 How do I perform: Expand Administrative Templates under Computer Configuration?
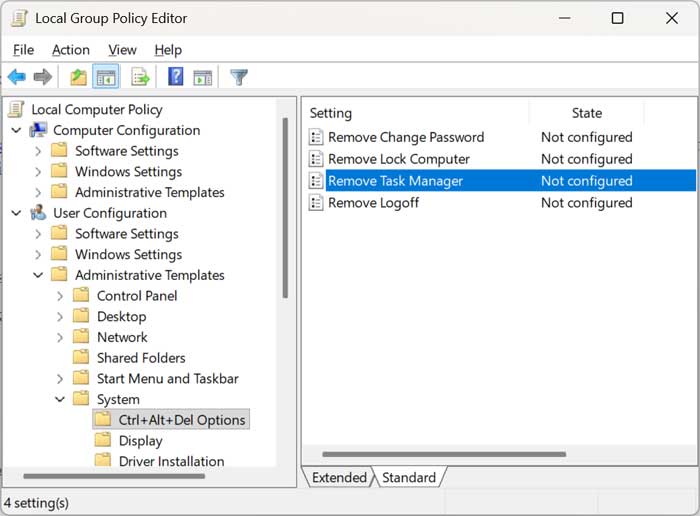pyautogui.click(x=38, y=192)
